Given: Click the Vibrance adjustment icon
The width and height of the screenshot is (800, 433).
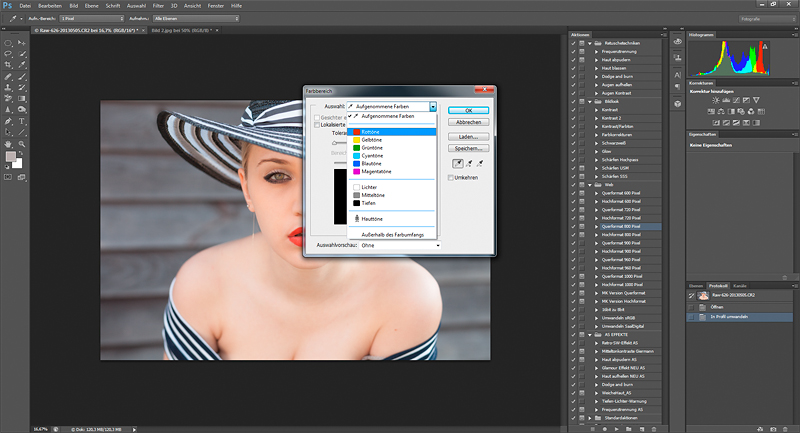Looking at the screenshot, I should click(756, 100).
